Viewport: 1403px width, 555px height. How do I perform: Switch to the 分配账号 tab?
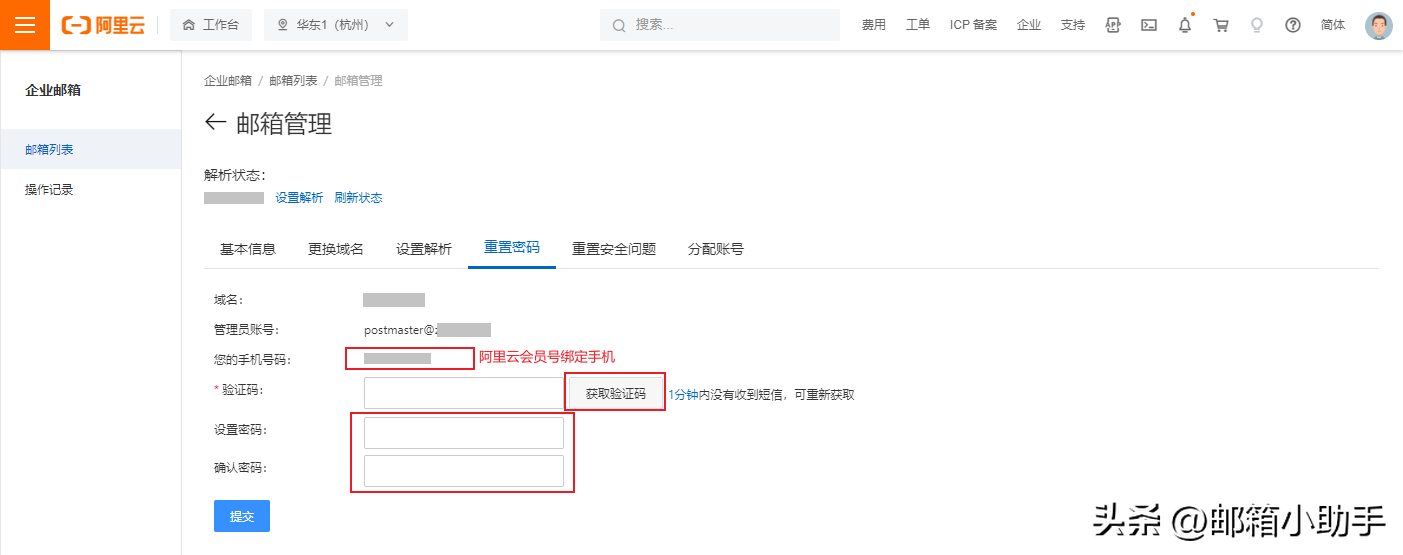(x=716, y=249)
